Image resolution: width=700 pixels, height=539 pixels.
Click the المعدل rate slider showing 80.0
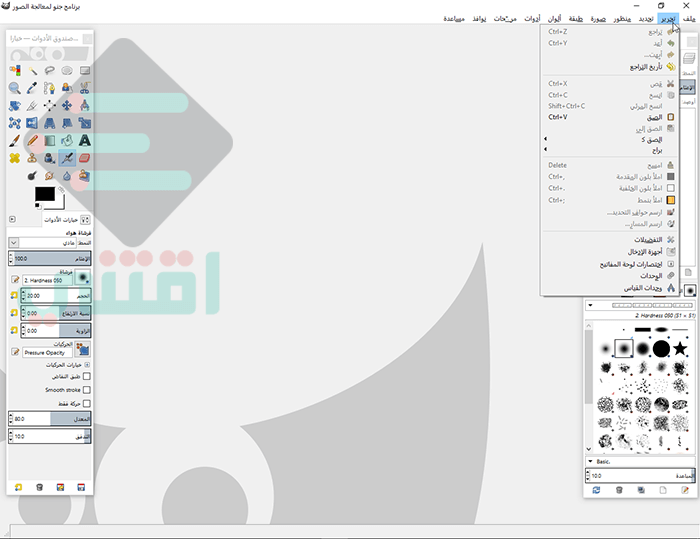click(x=50, y=419)
